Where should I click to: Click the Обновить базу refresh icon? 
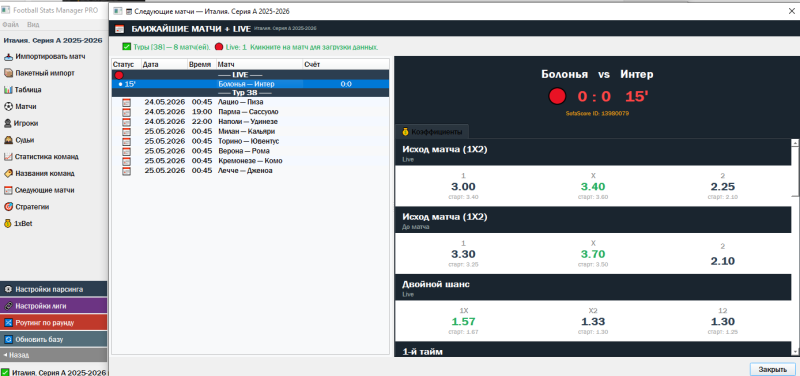[8, 339]
